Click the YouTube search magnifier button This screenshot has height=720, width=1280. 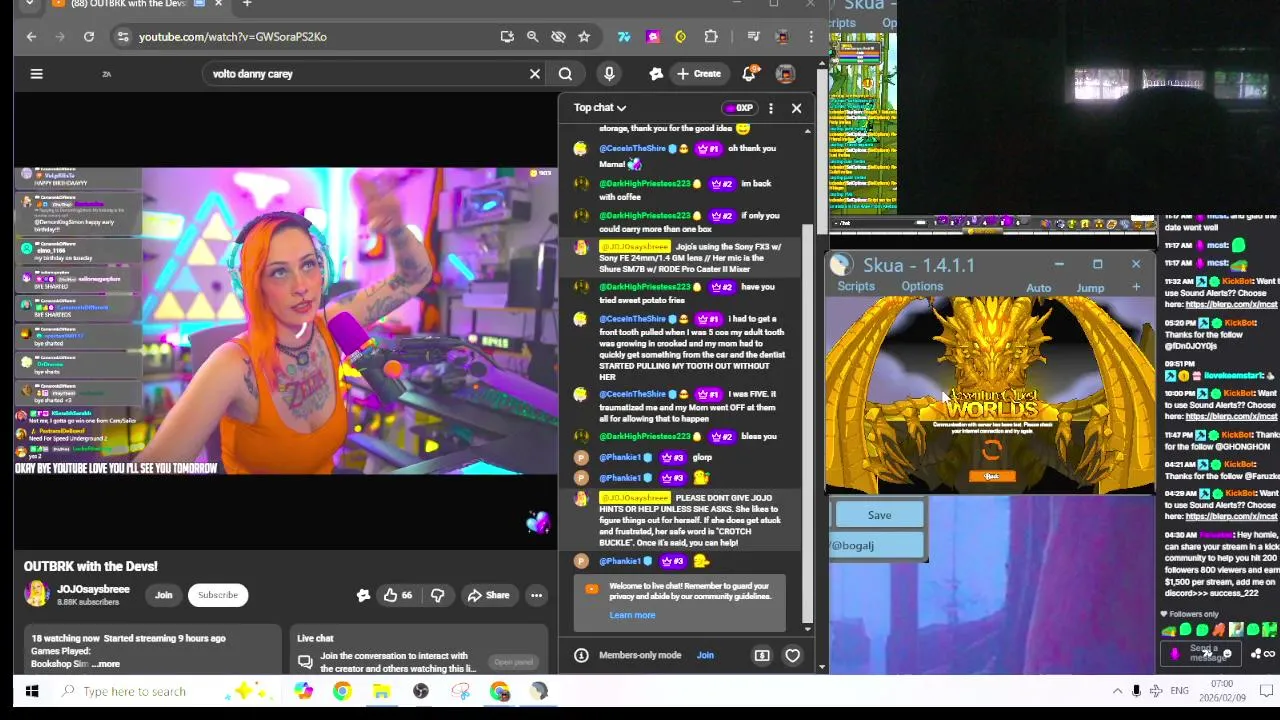pos(565,73)
